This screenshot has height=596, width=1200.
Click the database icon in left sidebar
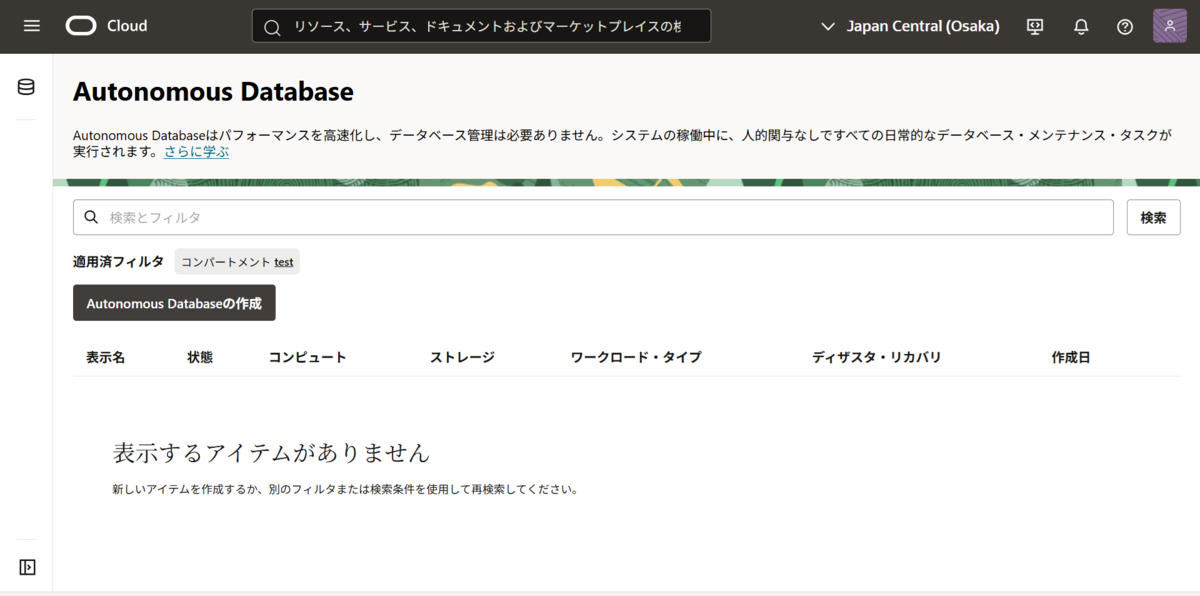click(26, 87)
